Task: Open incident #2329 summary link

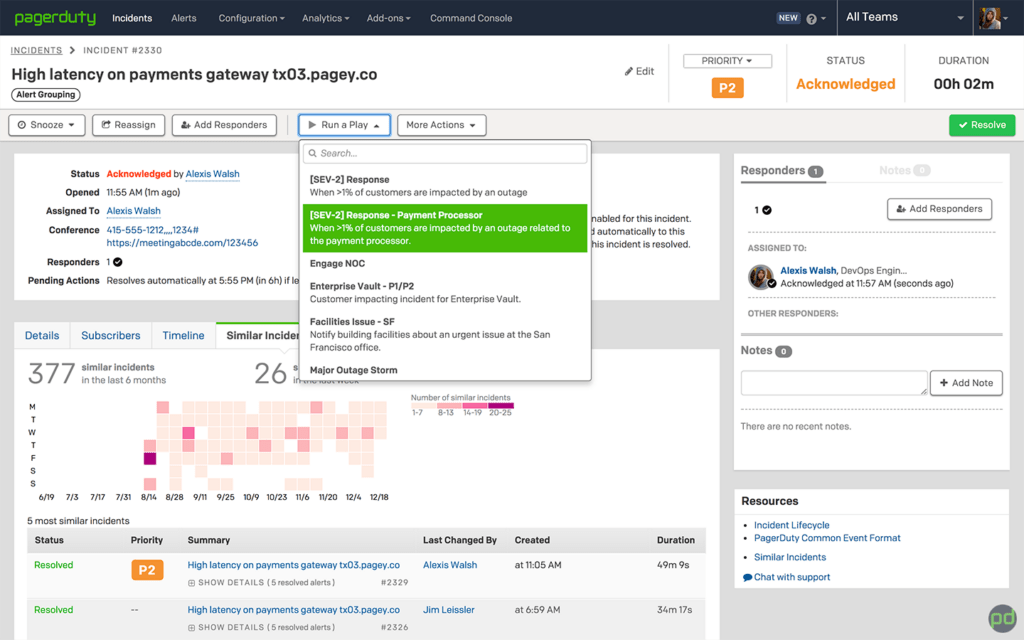Action: coord(293,565)
